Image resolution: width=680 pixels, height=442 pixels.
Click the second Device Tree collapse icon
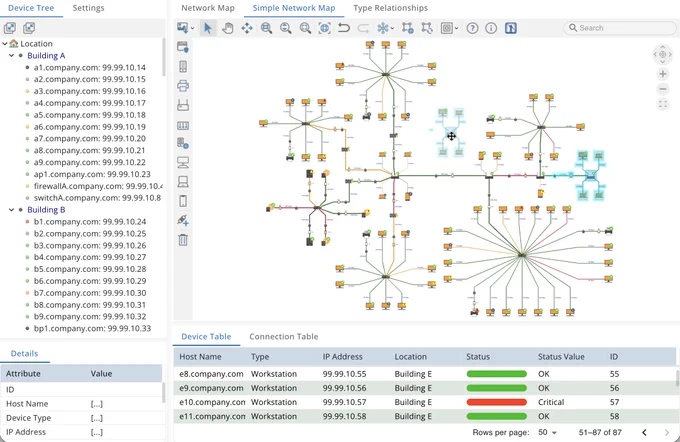[29, 28]
